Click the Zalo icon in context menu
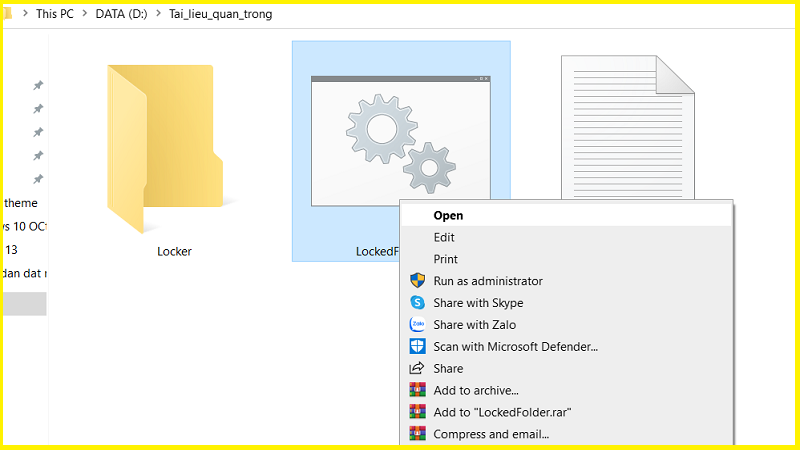 (417, 324)
